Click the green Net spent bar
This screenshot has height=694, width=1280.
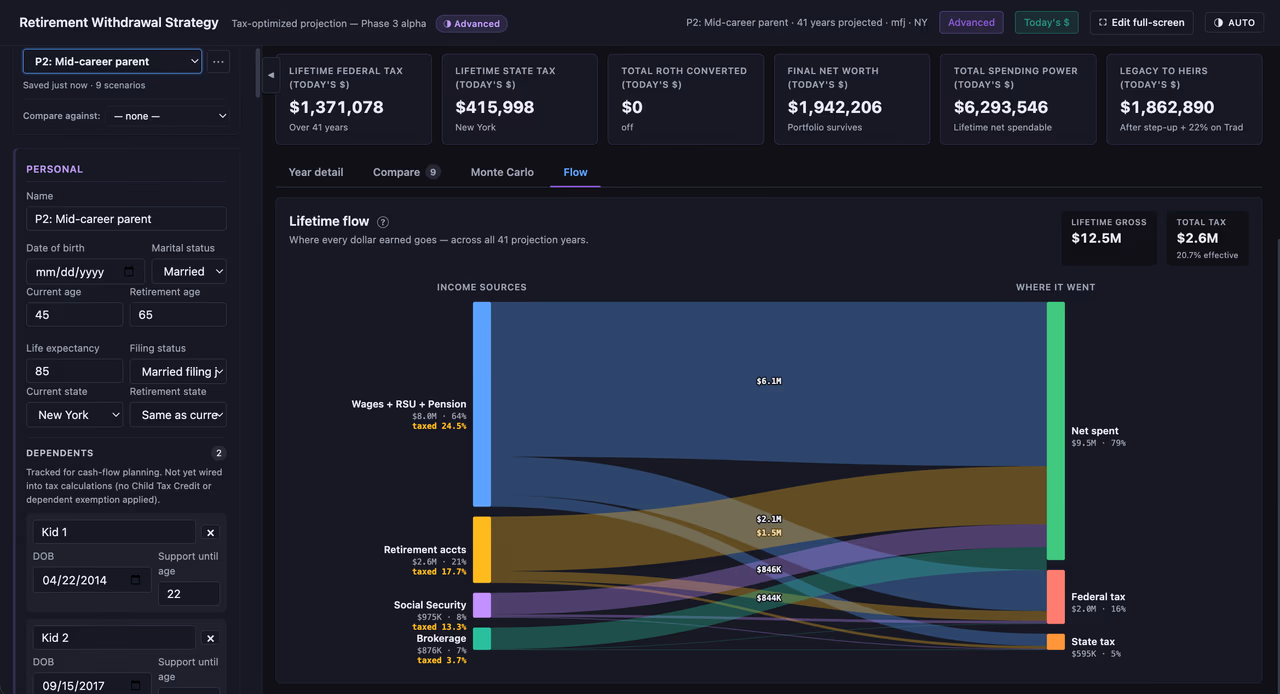tap(1056, 431)
